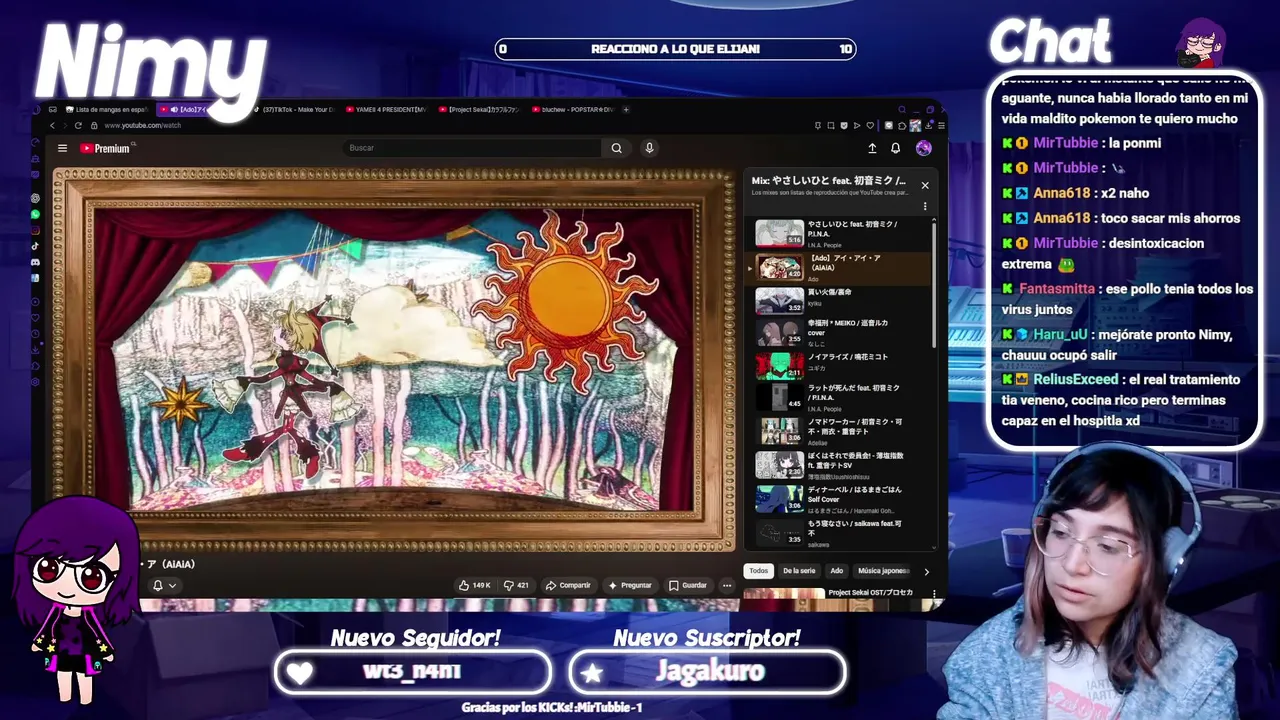Click the video player artwork
The image size is (1280, 720).
pyautogui.click(x=395, y=360)
